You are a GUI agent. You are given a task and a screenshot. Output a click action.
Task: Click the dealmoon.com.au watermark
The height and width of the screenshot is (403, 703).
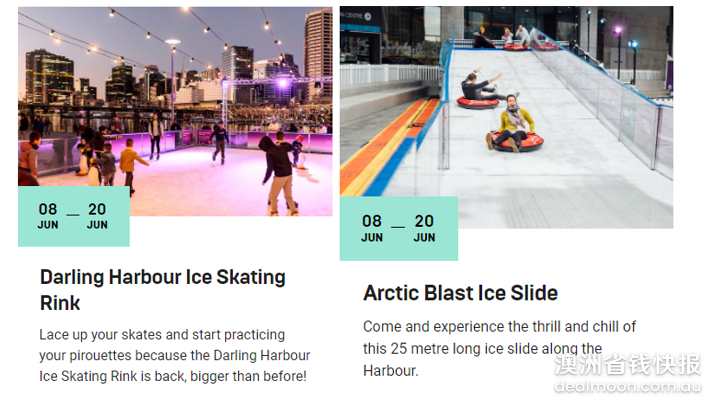(628, 386)
